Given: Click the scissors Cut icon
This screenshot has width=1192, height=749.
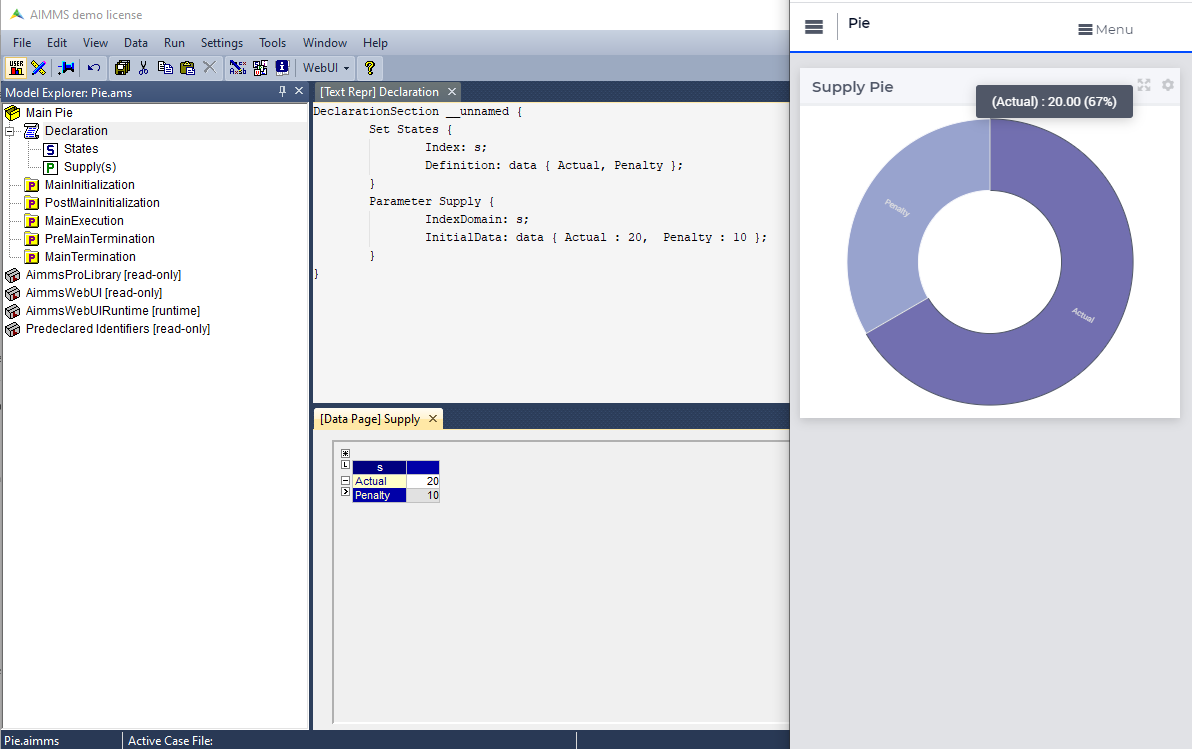Looking at the screenshot, I should [x=143, y=68].
